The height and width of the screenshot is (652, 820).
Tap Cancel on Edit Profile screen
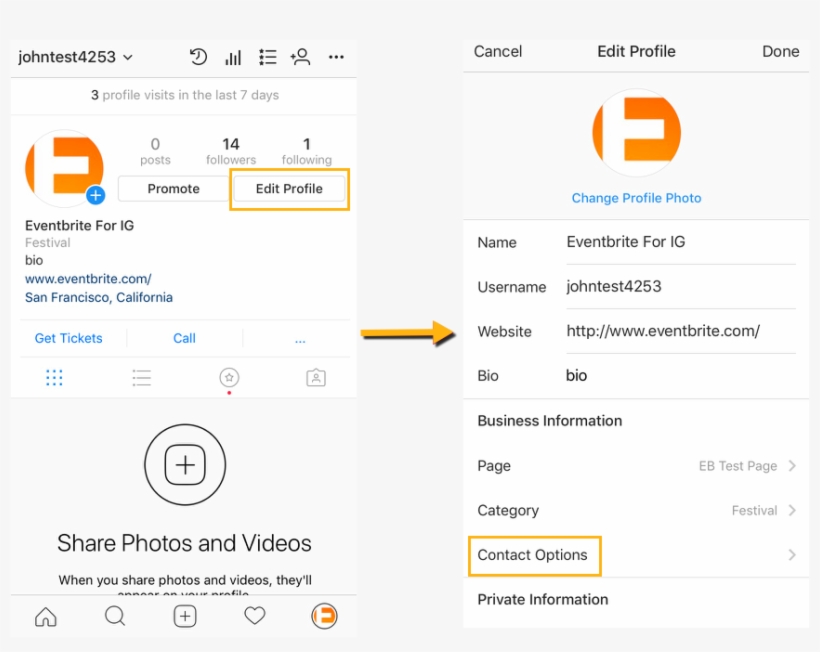point(498,51)
